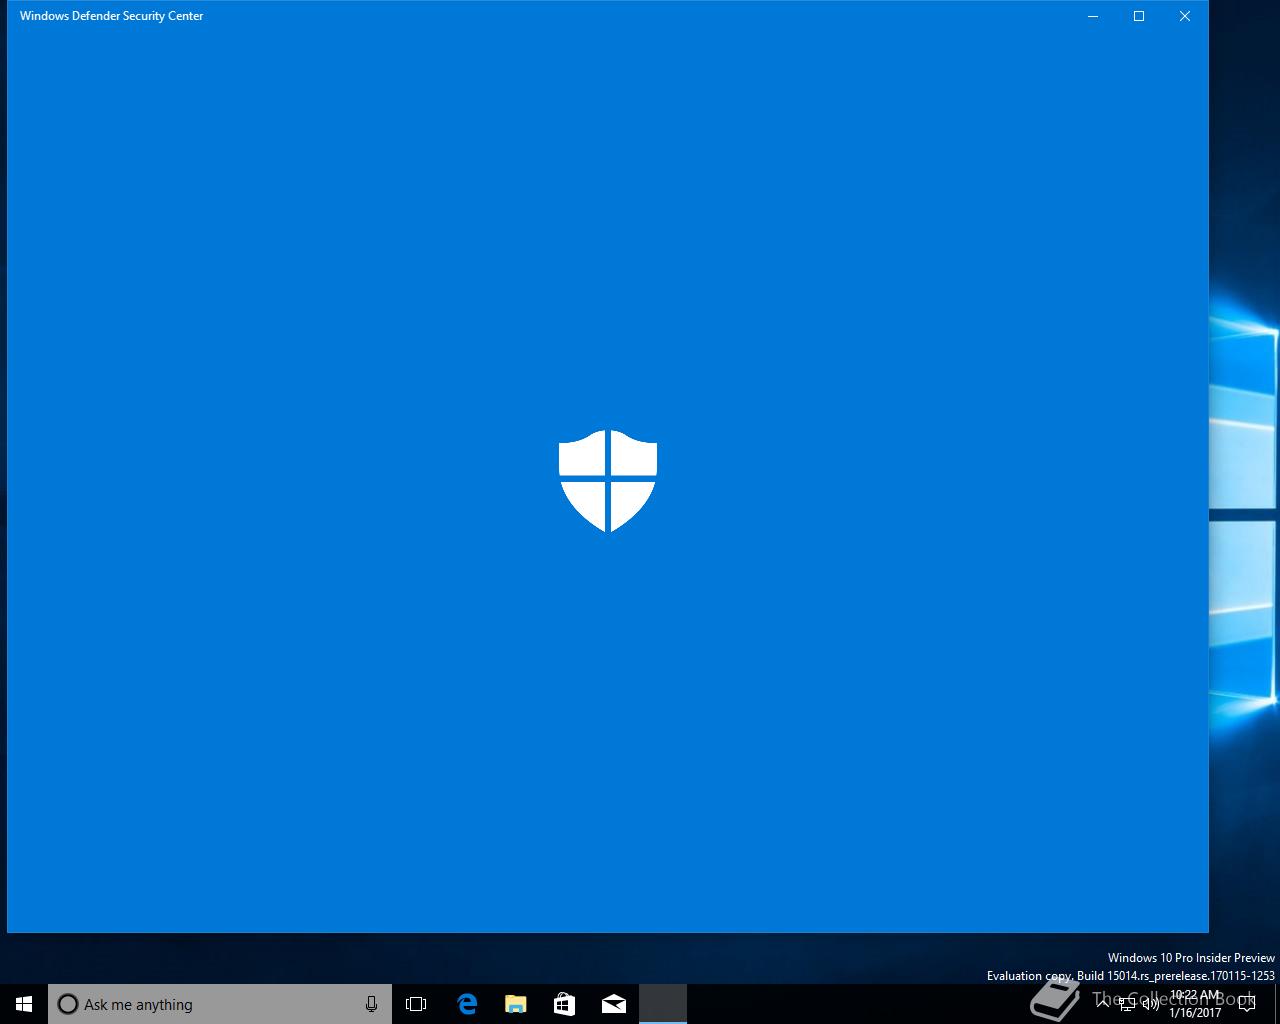Maximize the Windows Defender Security Center window
The image size is (1280, 1024).
(x=1139, y=16)
